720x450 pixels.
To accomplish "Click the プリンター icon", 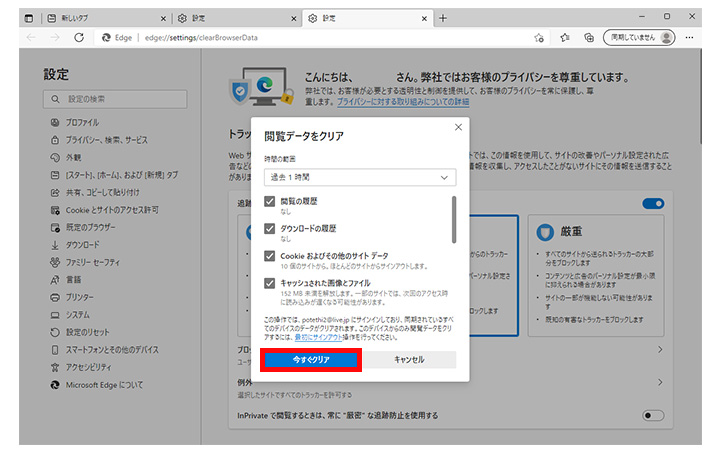I will click(55, 298).
